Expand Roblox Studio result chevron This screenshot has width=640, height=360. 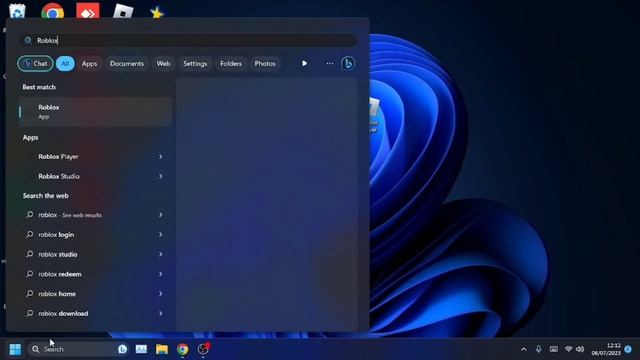click(x=160, y=176)
